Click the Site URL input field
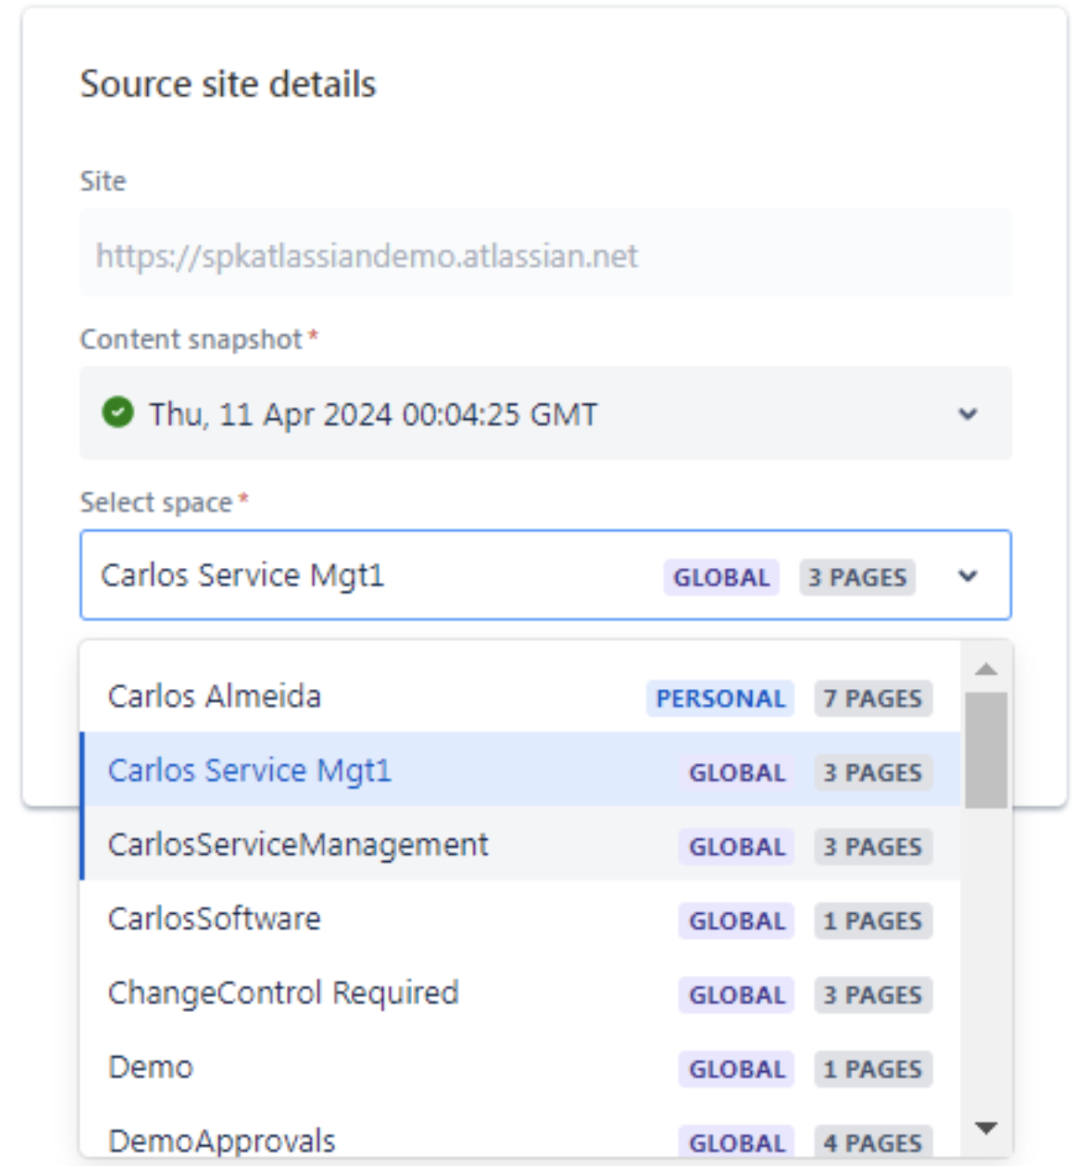Viewport: 1090px width, 1166px height. (545, 255)
